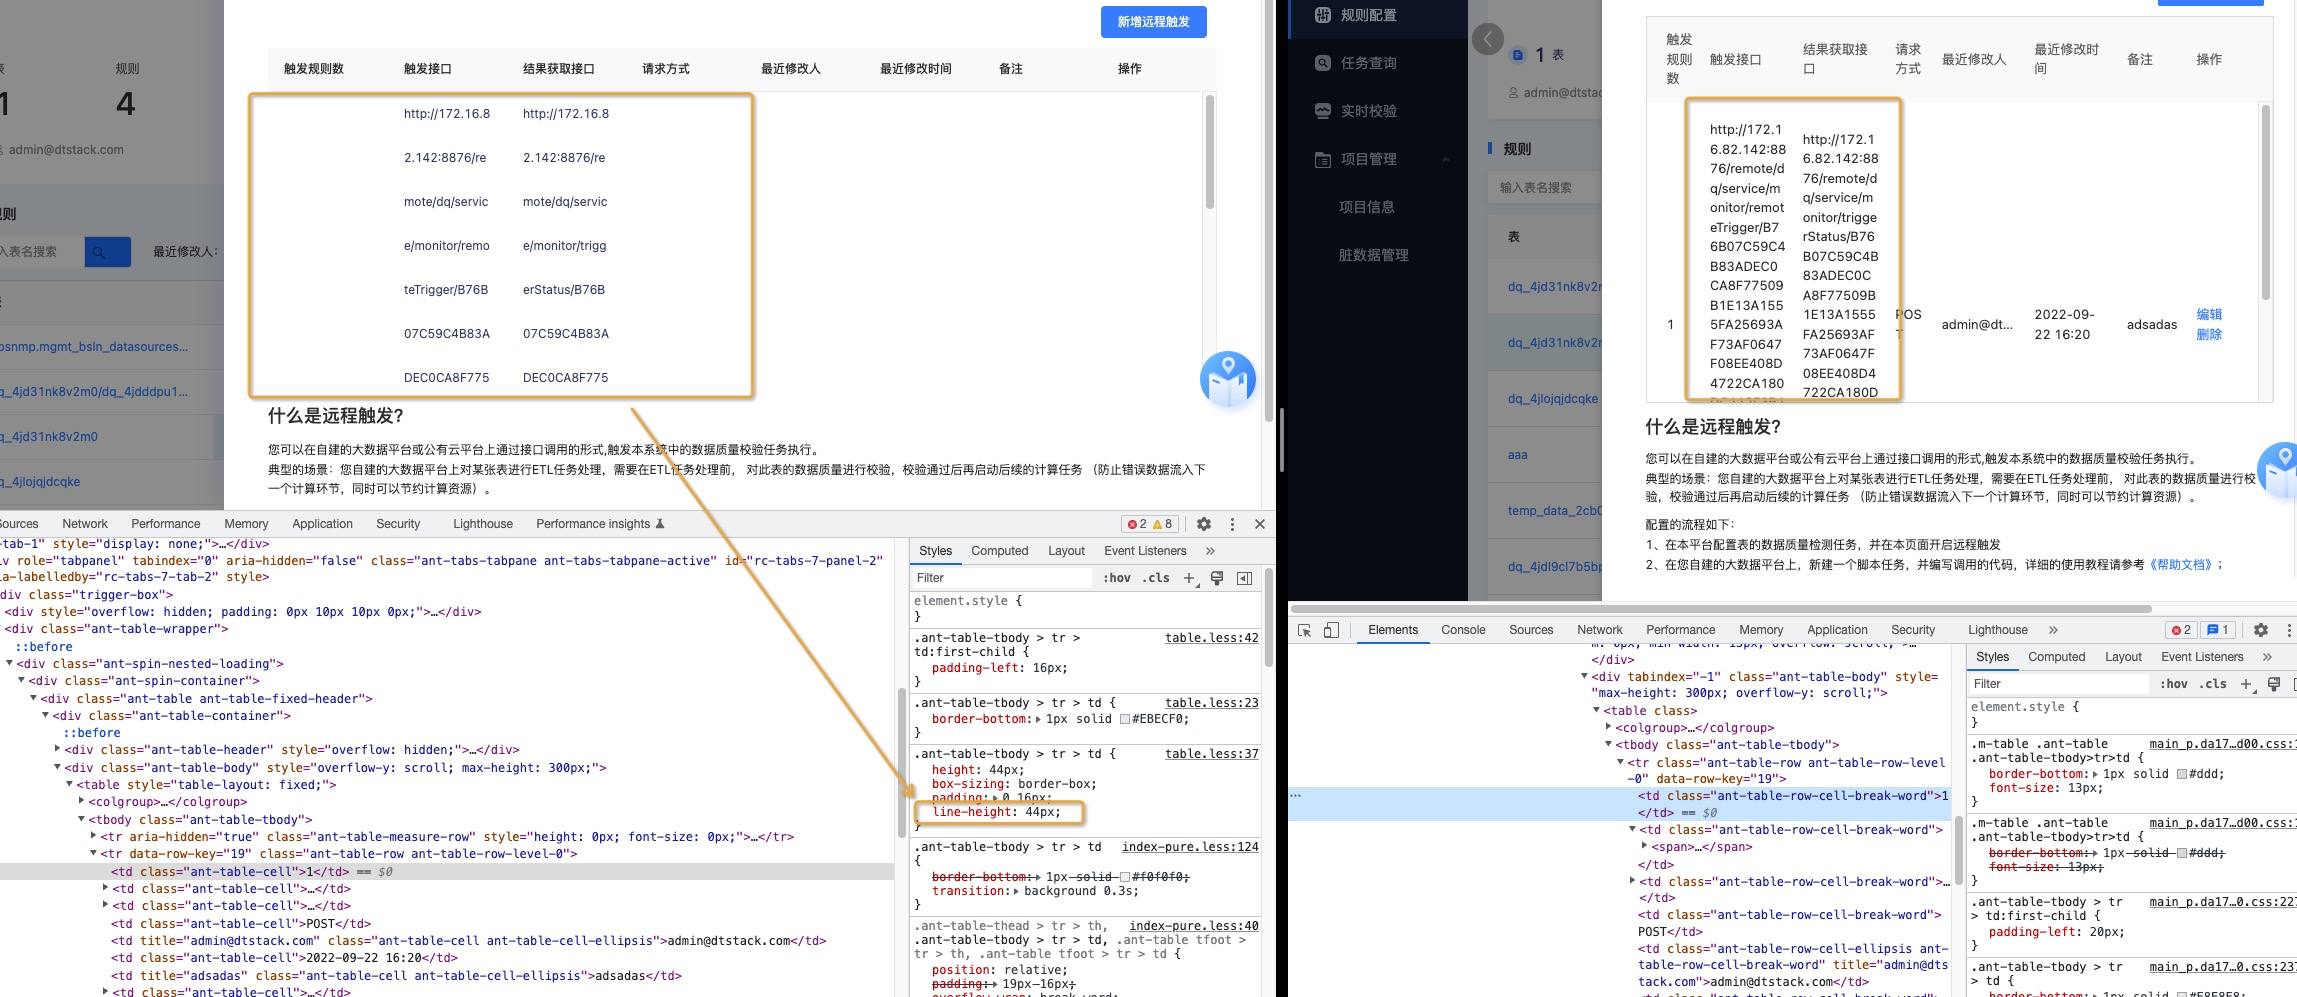Add new style rule in left Styles pane
Viewport: 2297px width, 997px height.
pyautogui.click(x=1190, y=578)
